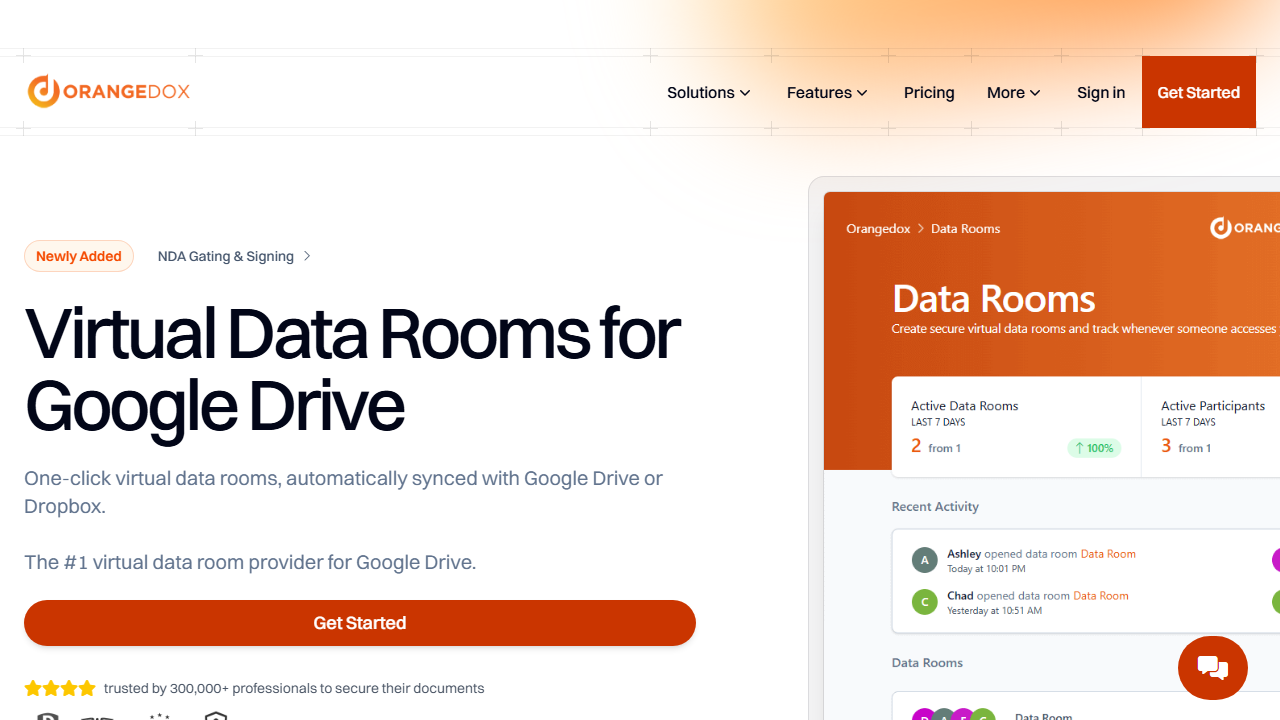The width and height of the screenshot is (1280, 720).
Task: Click the 'Virtual Data Rooms for Google Drive' heading
Action: [352, 369]
